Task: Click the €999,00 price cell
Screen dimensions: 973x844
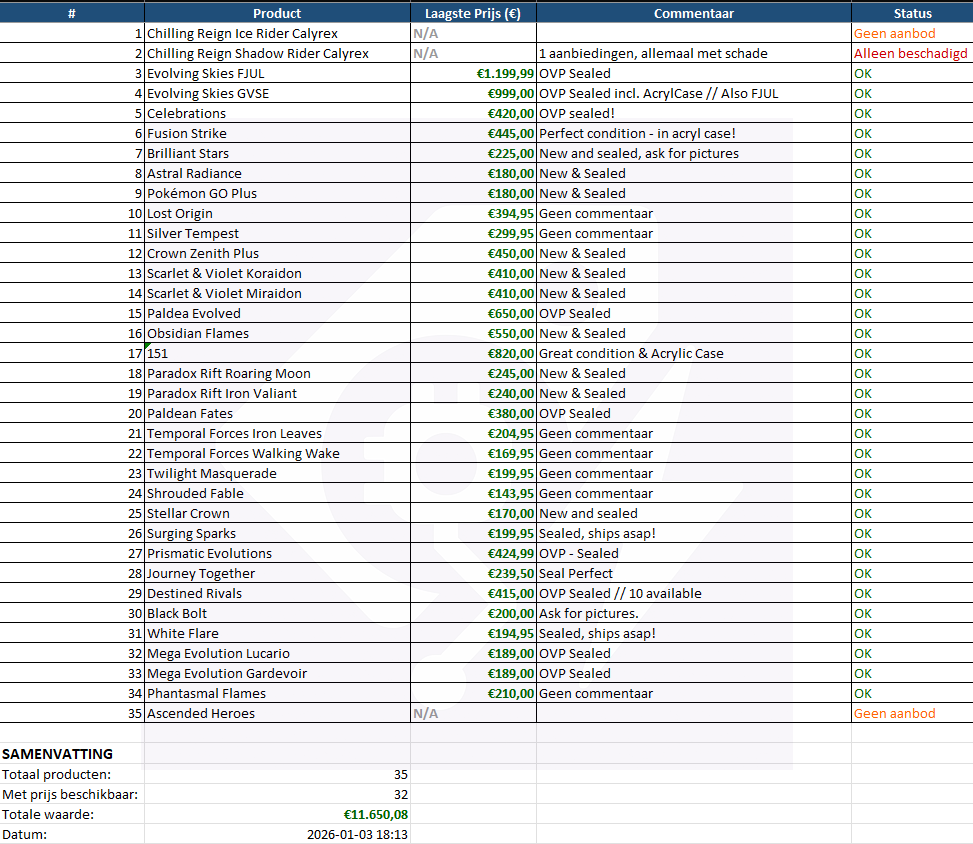Action: [x=473, y=93]
